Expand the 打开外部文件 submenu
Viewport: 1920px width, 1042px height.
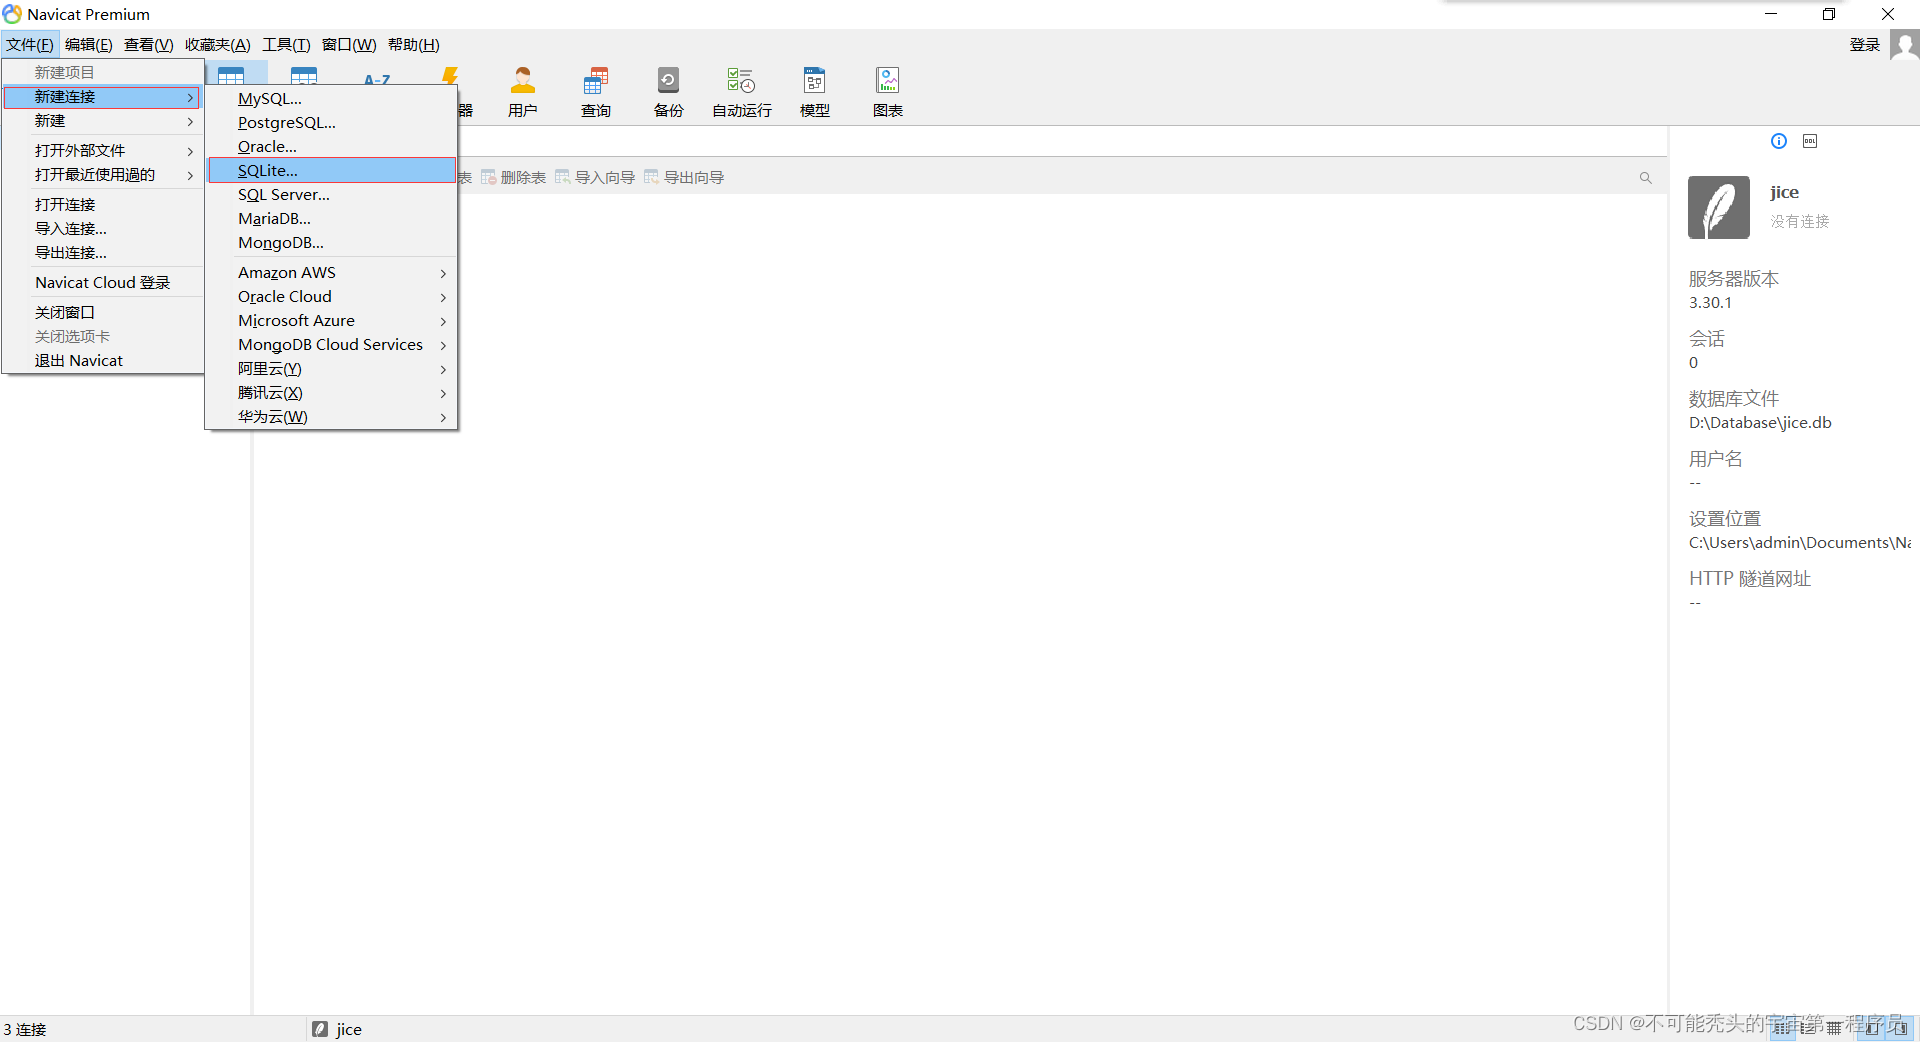102,151
